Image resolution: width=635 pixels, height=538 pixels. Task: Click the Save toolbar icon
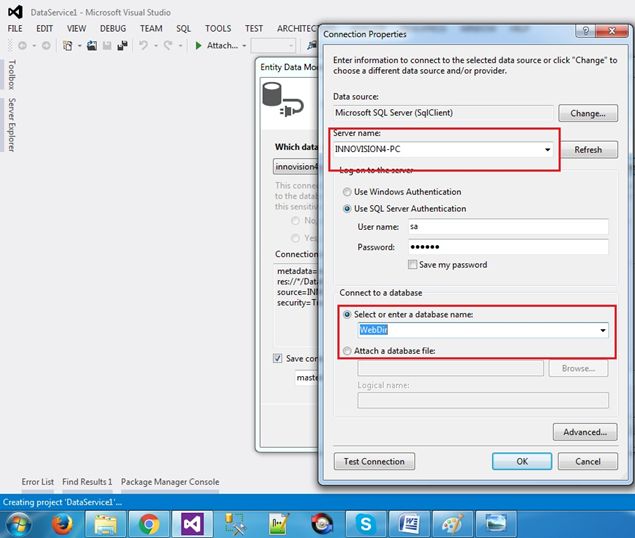[x=107, y=46]
